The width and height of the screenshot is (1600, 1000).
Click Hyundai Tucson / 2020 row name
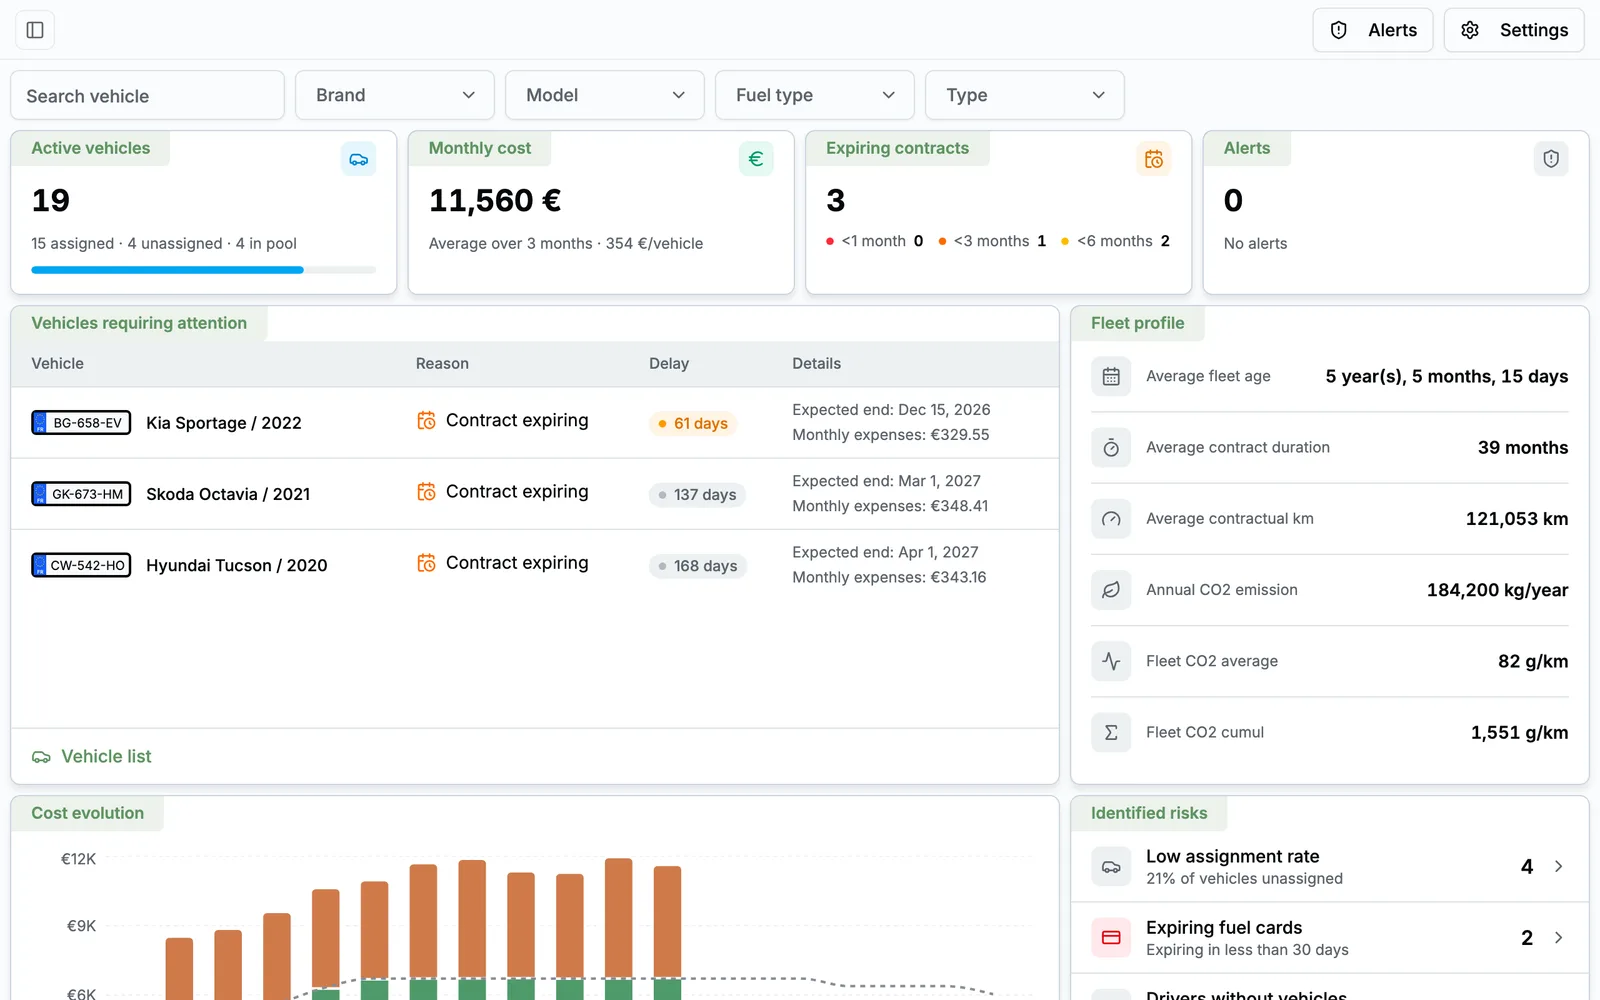tap(237, 565)
